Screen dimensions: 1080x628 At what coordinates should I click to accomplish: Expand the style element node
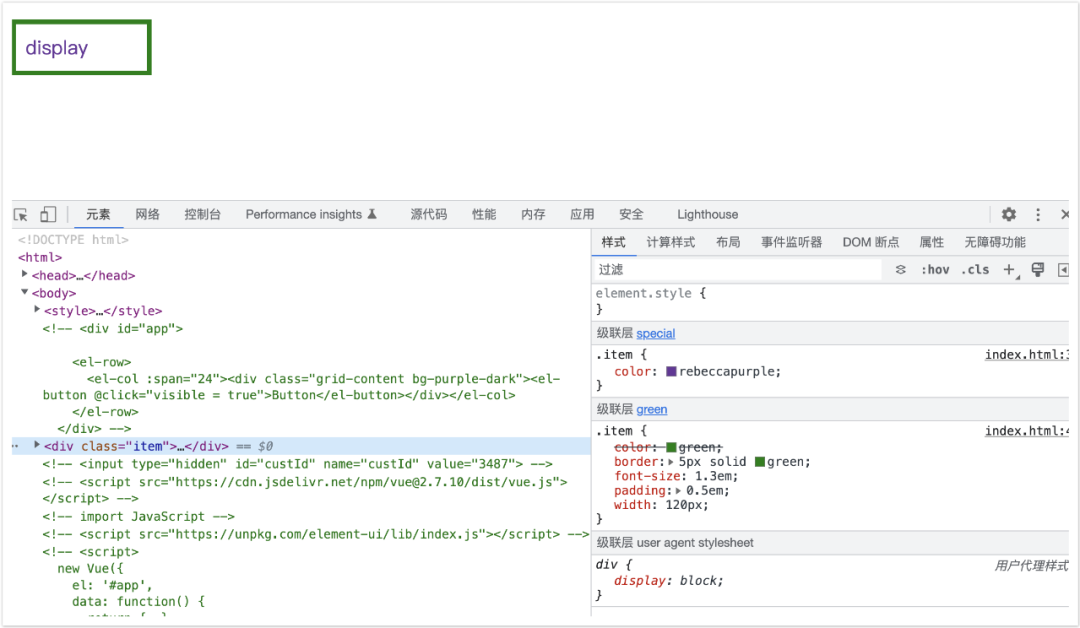(37, 310)
